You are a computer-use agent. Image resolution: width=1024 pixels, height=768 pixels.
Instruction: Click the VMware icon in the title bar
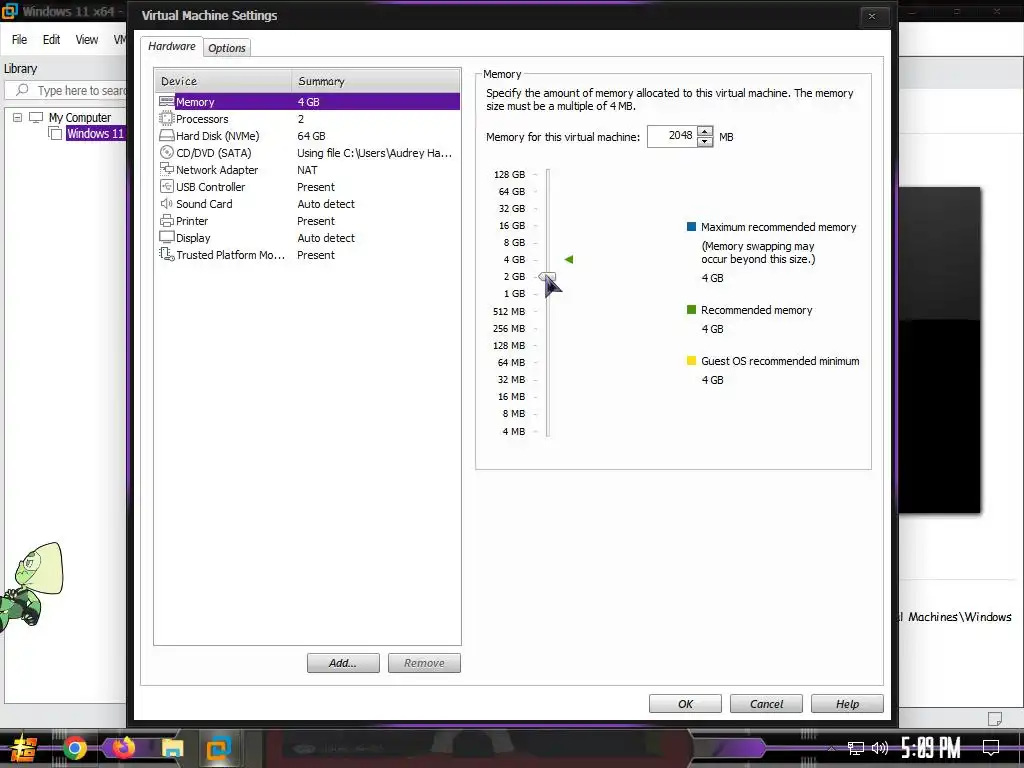[x=10, y=11]
